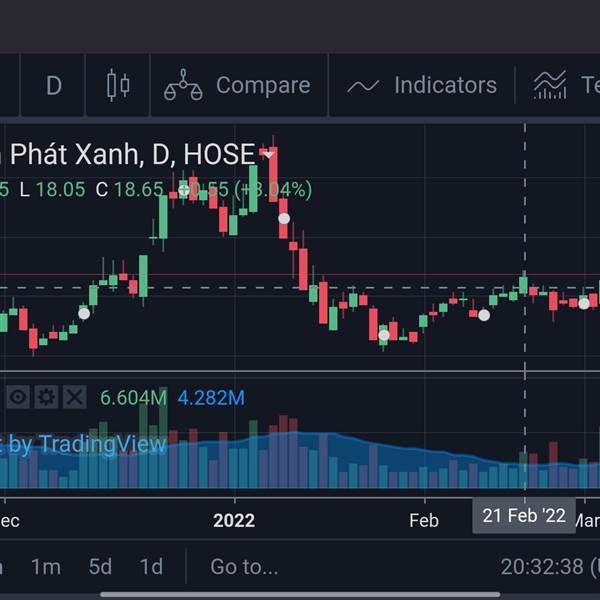The image size is (600, 600).
Task: Click the Phát Xanh, D, HOSE chart title
Action: coord(132,154)
